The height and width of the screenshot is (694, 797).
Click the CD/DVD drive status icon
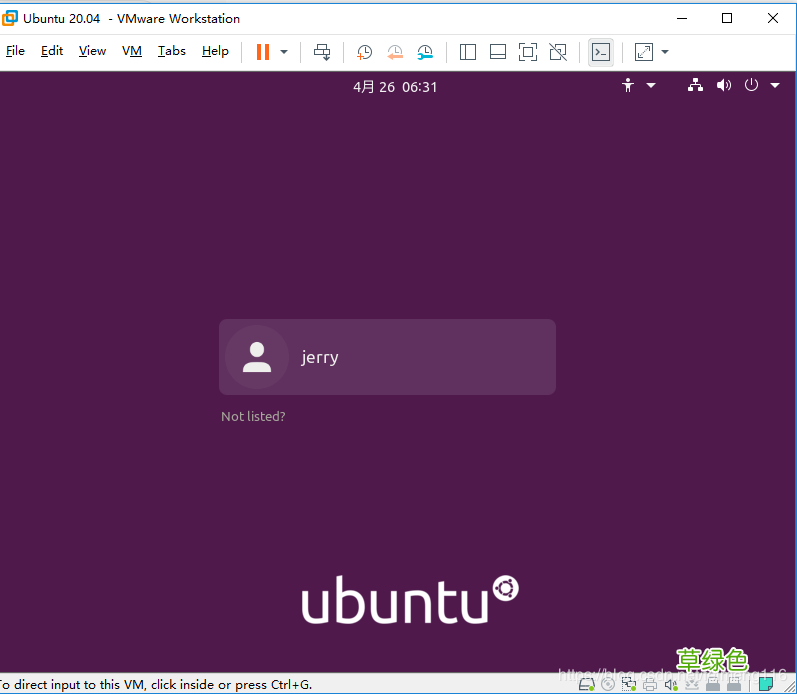(x=608, y=684)
